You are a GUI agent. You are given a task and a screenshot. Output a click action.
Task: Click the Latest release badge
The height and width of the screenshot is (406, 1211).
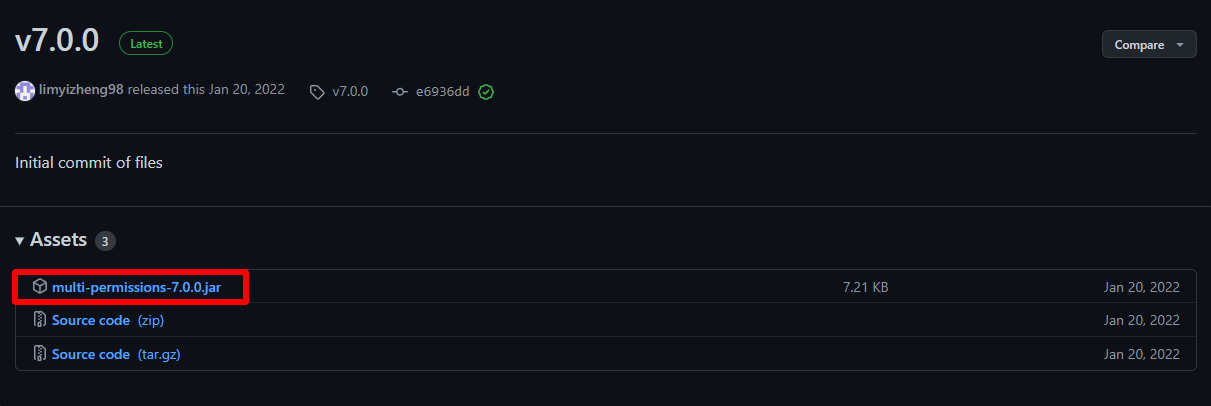pyautogui.click(x=146, y=44)
